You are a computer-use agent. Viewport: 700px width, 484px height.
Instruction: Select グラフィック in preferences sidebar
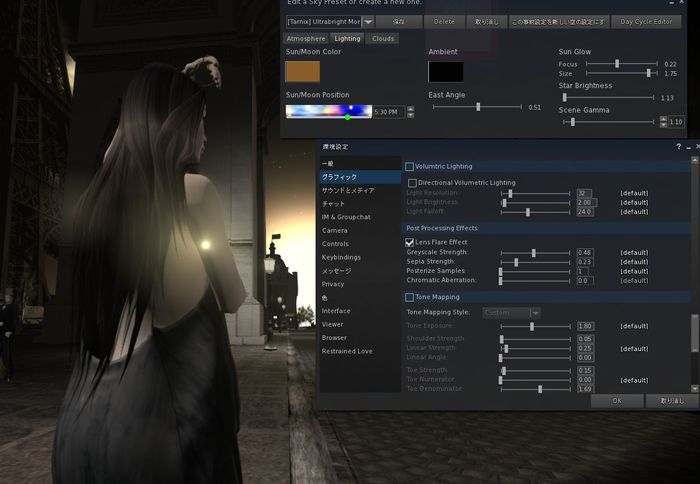360,177
